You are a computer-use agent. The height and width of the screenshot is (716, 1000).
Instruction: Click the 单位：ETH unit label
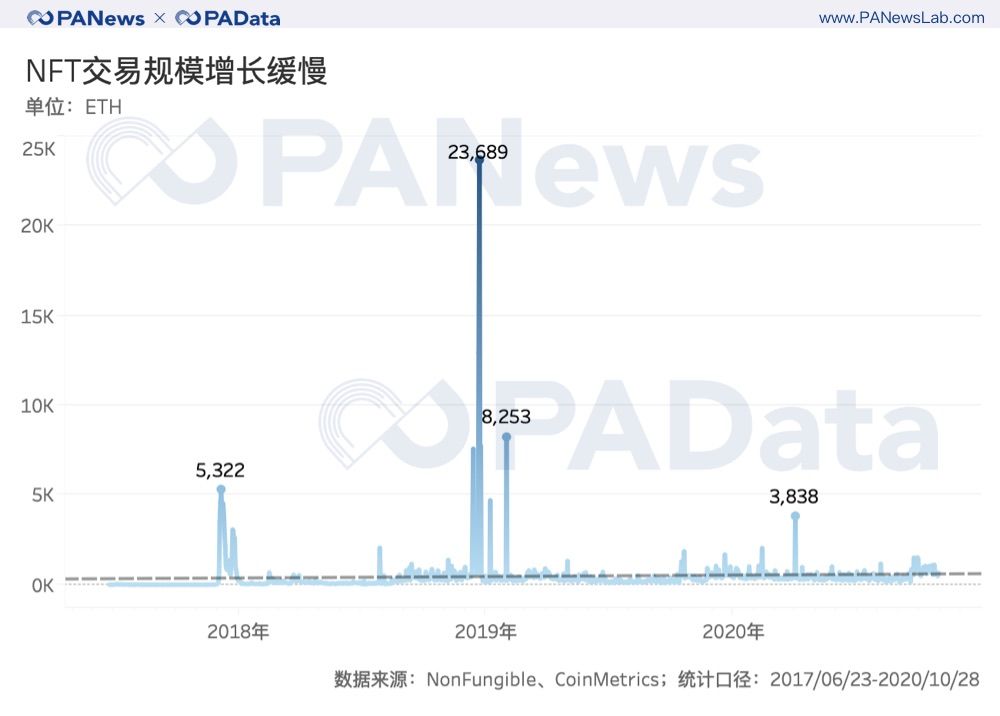tap(73, 106)
